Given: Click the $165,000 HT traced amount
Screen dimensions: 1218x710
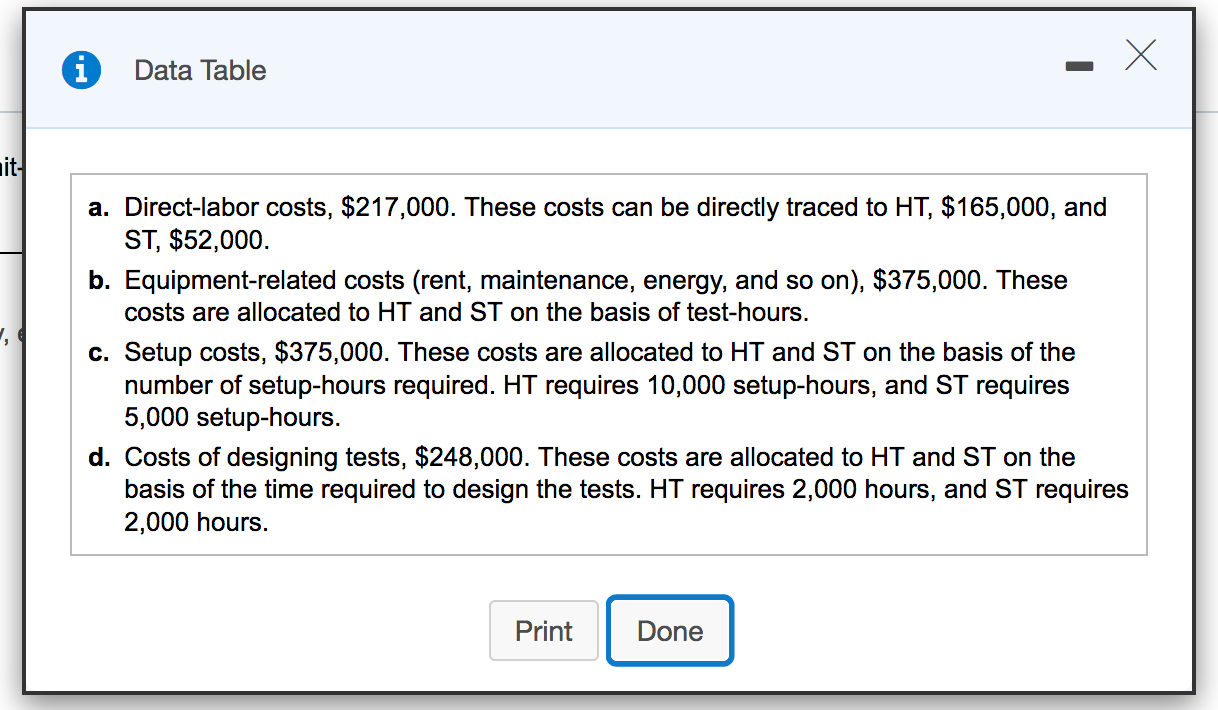Looking at the screenshot, I should [998, 208].
